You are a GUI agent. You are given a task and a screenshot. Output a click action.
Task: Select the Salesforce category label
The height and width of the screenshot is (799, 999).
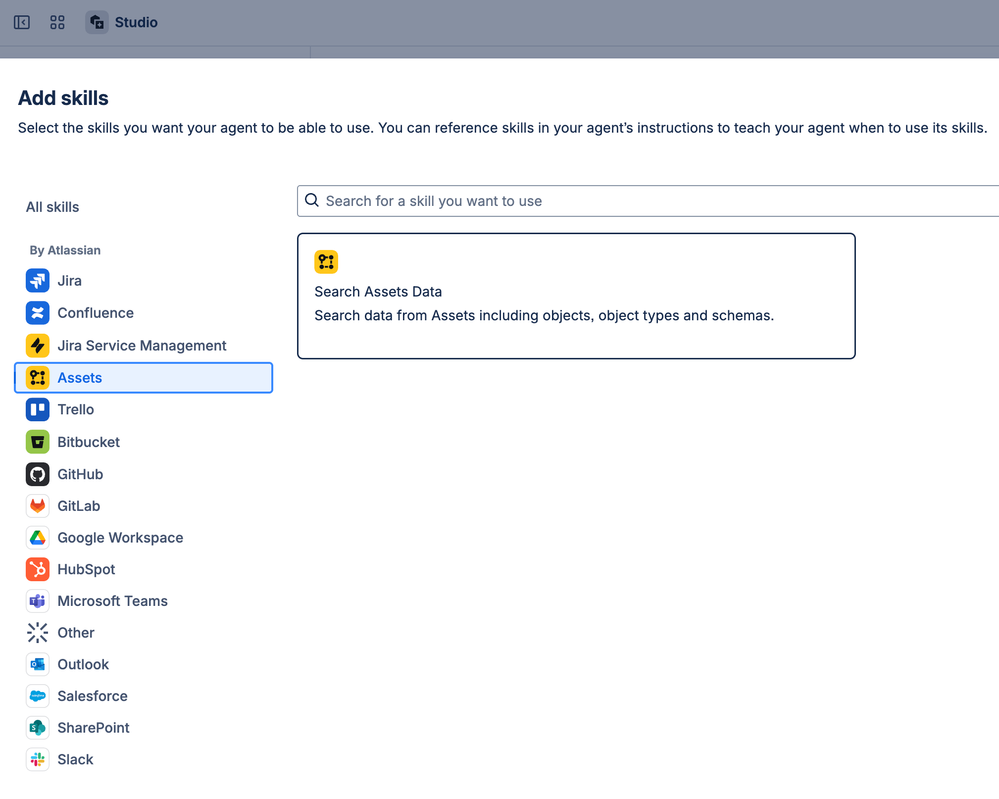(x=92, y=696)
